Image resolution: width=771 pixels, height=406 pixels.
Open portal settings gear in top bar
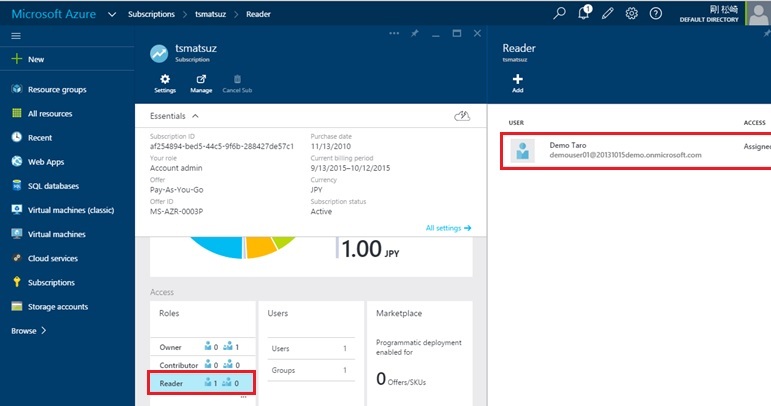coord(631,13)
